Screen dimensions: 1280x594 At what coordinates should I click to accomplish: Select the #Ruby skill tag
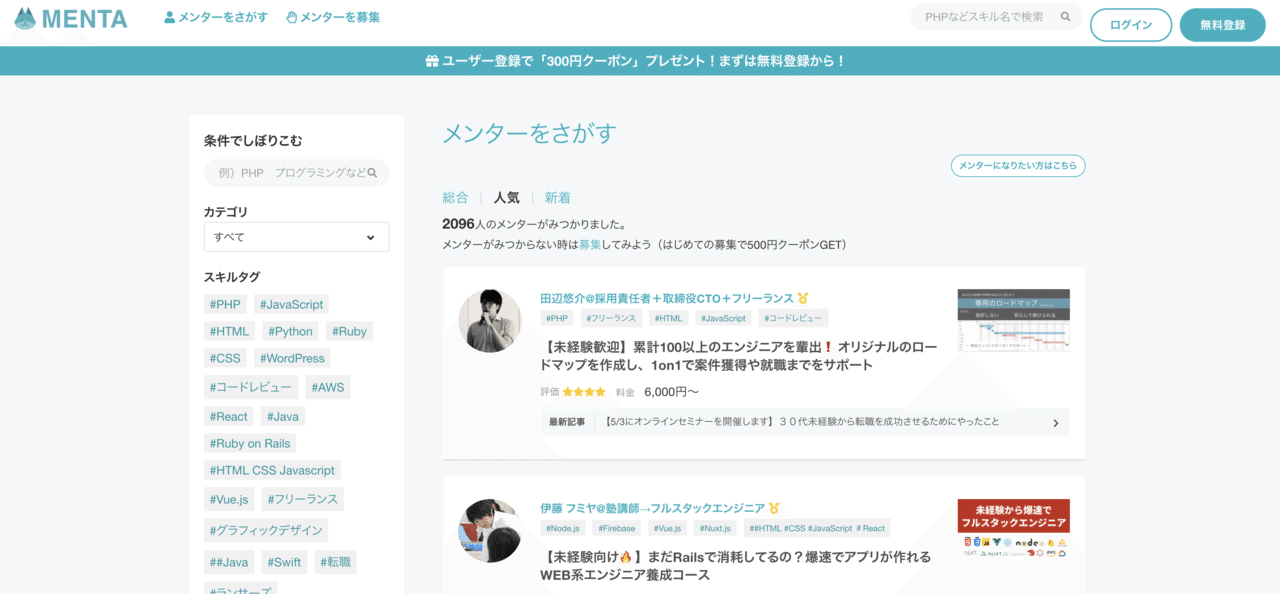coord(349,331)
